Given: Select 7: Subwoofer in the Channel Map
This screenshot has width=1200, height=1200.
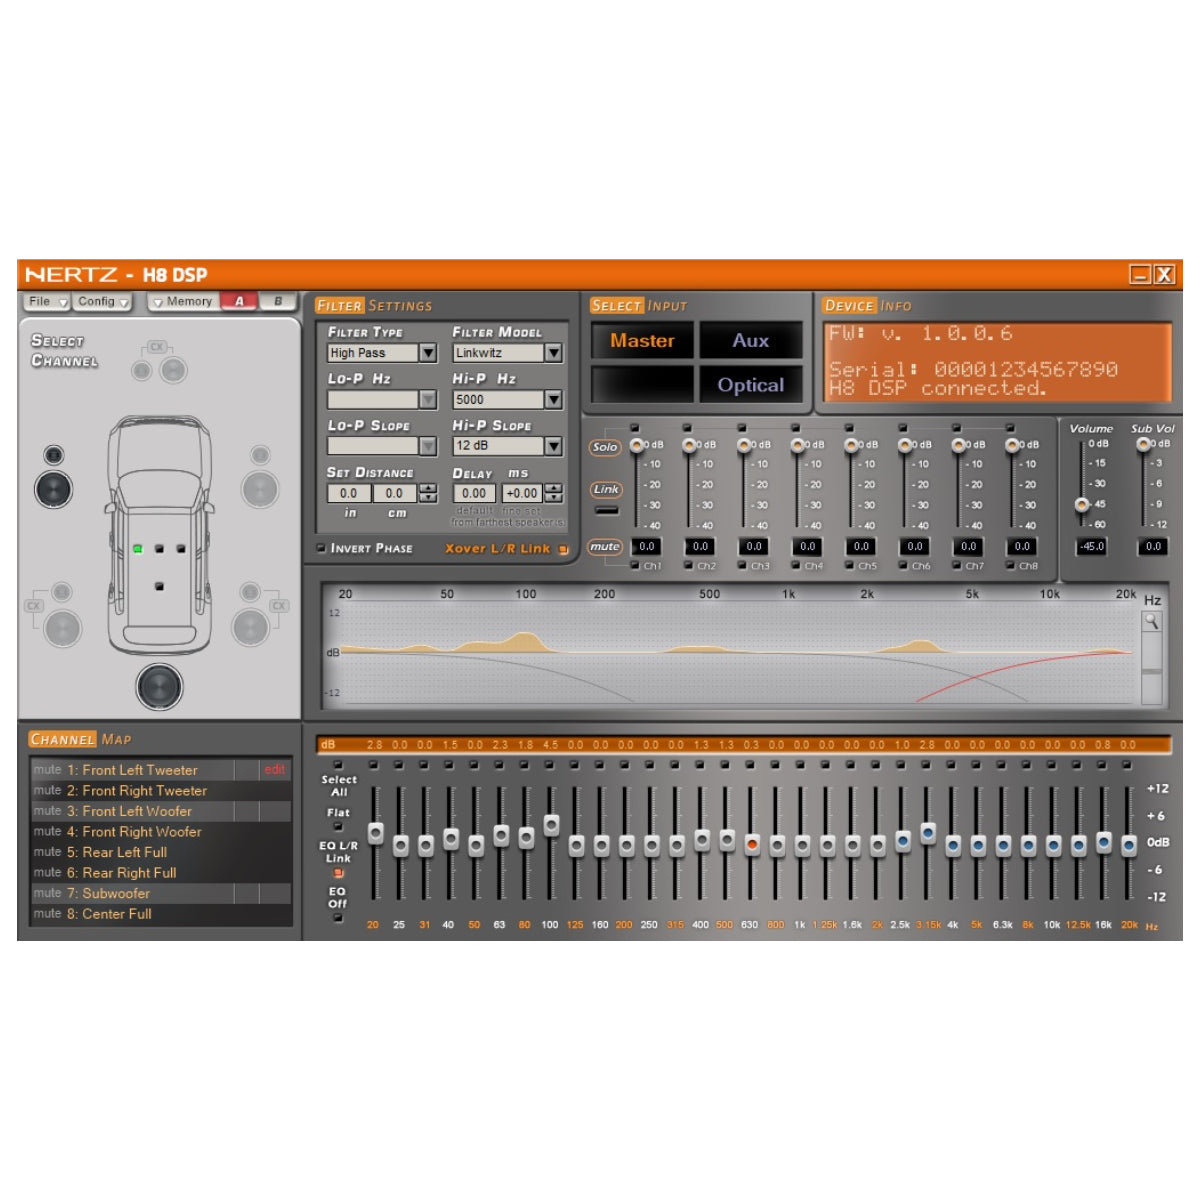Looking at the screenshot, I should 116,893.
